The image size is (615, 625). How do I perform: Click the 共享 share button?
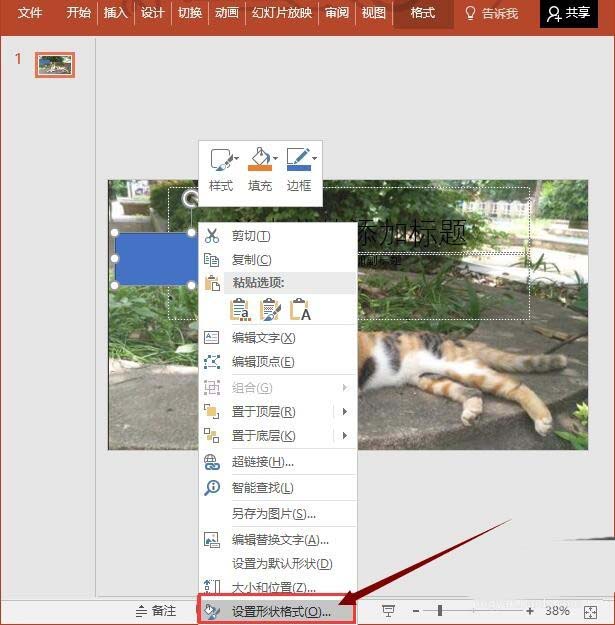(569, 13)
